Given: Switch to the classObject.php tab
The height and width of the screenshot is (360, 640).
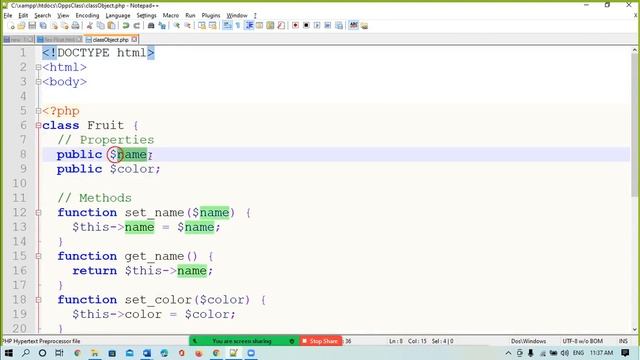Looking at the screenshot, I should click(x=110, y=40).
